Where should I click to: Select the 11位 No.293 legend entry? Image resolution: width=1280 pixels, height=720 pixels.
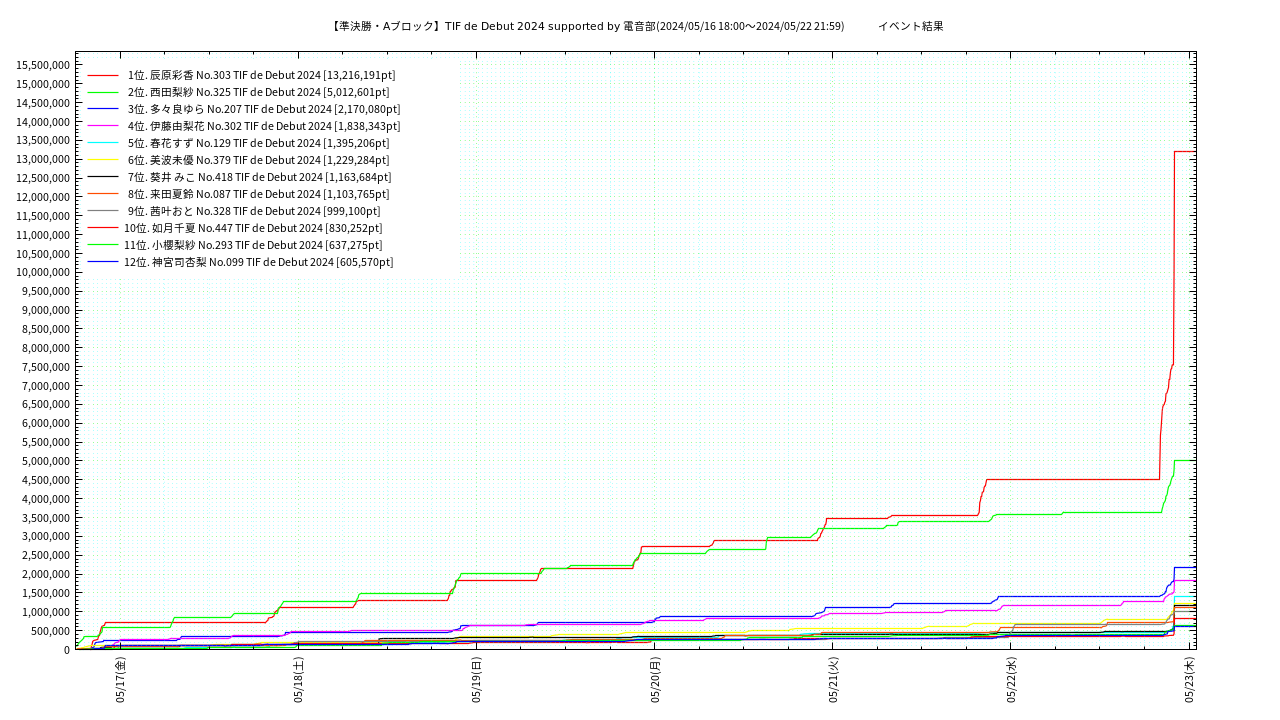253,245
